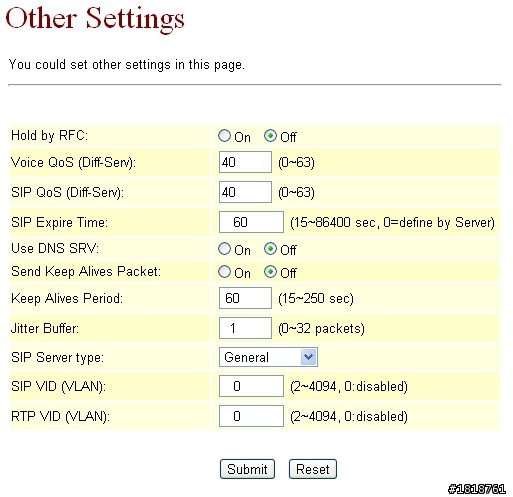
Task: Submit the other settings form
Action: [x=247, y=469]
